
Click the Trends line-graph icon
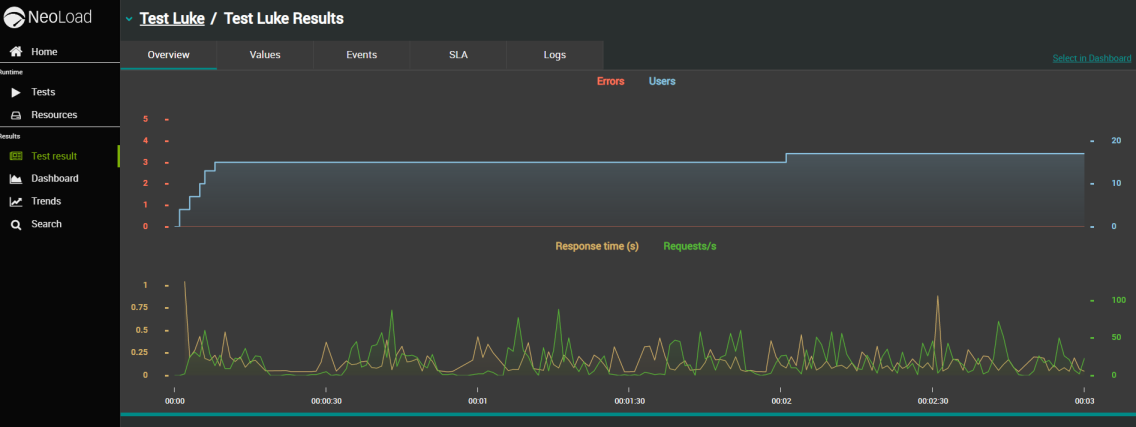tap(16, 201)
